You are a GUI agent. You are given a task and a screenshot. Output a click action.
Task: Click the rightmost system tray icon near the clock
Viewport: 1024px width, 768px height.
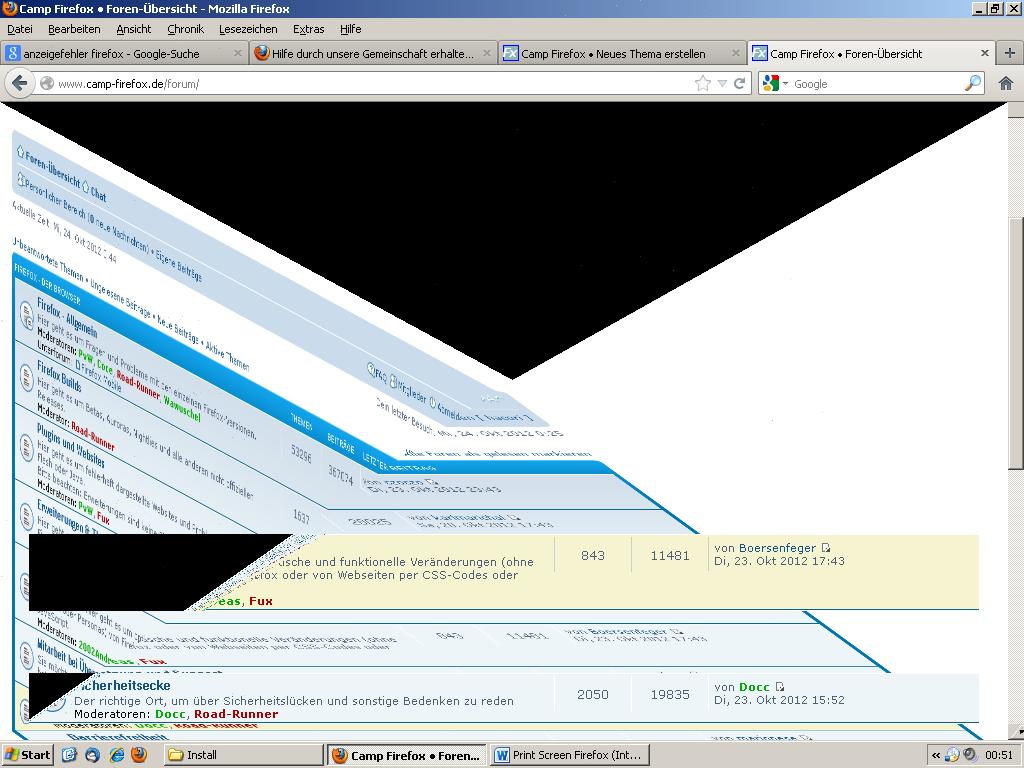pos(971,755)
